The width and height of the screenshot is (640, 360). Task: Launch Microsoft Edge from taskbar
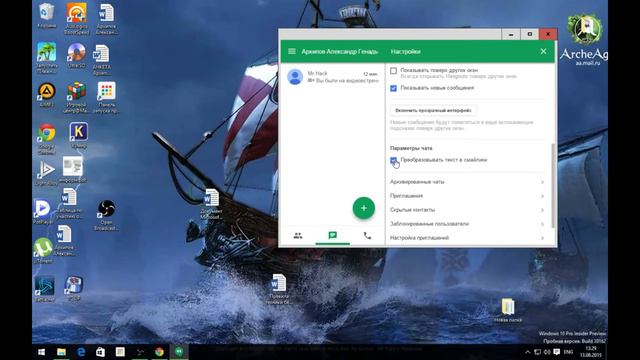[x=81, y=352]
